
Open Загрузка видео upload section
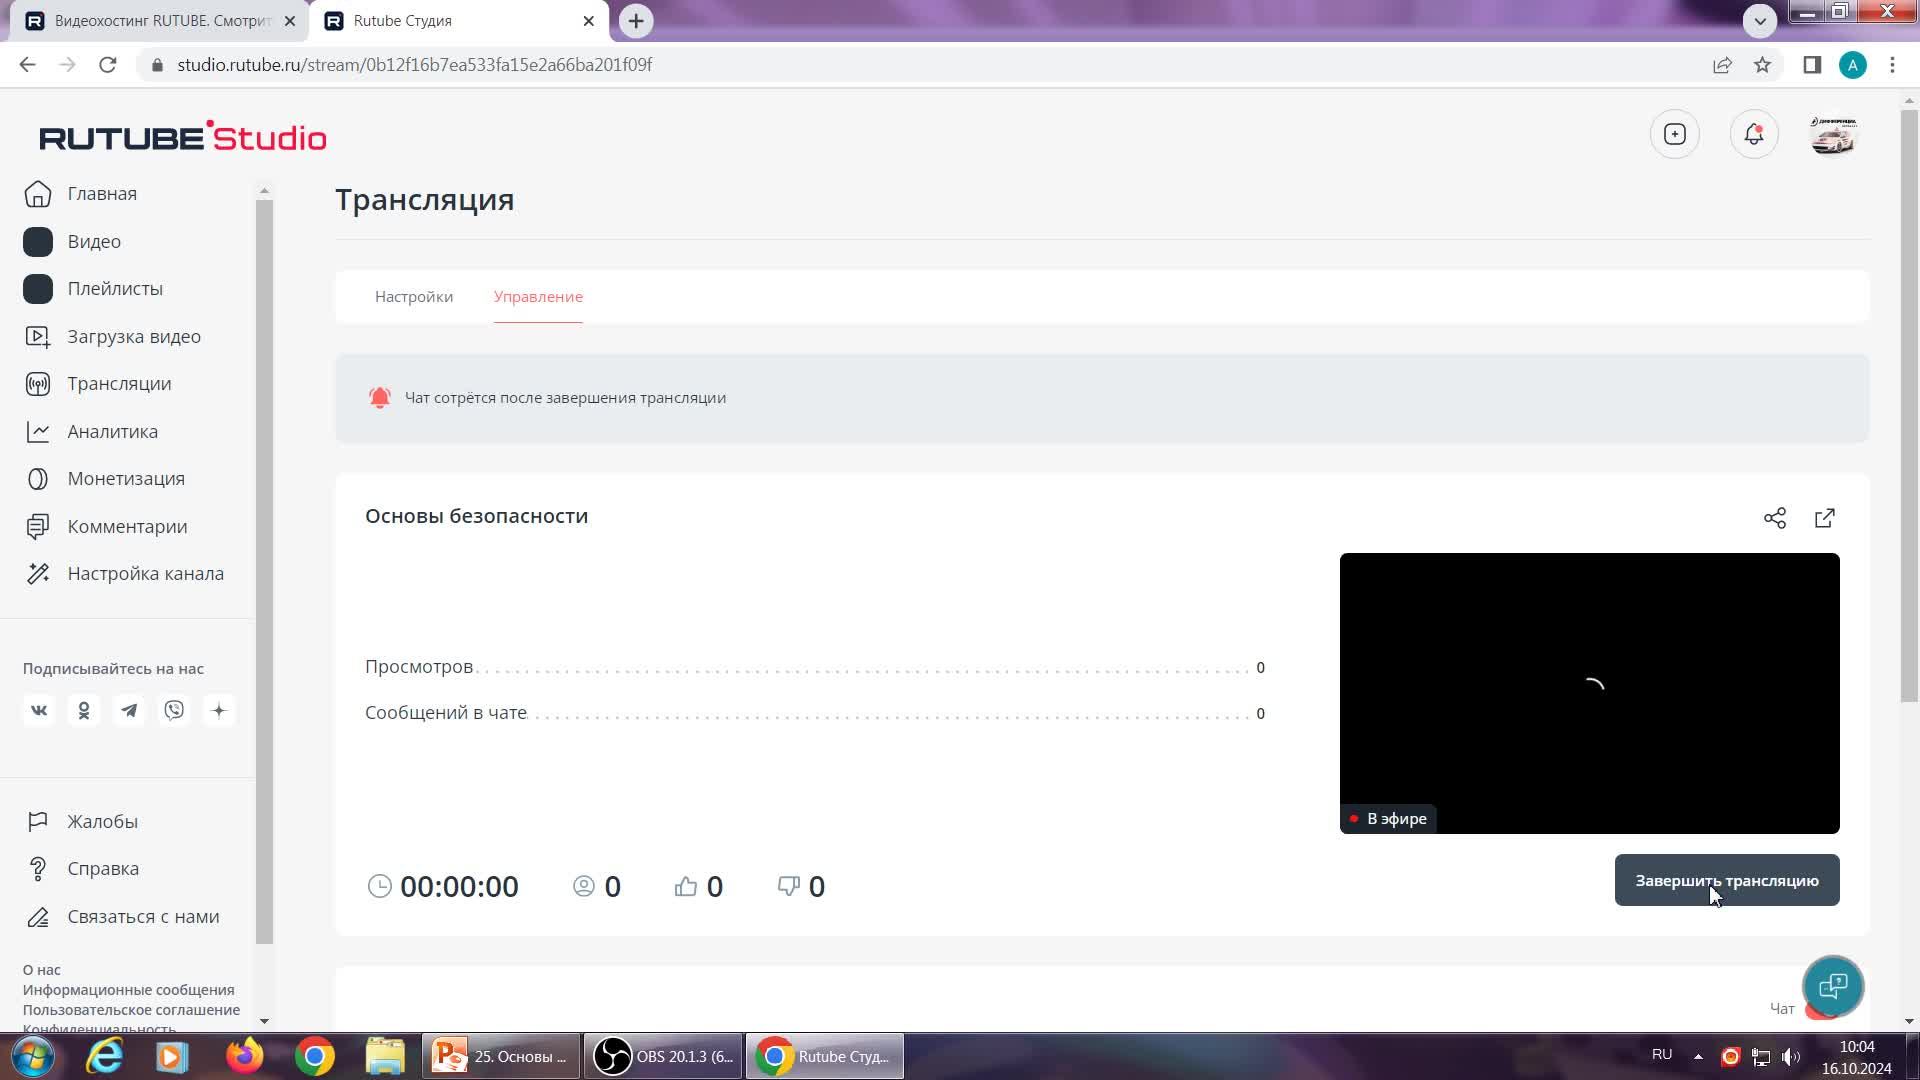133,337
